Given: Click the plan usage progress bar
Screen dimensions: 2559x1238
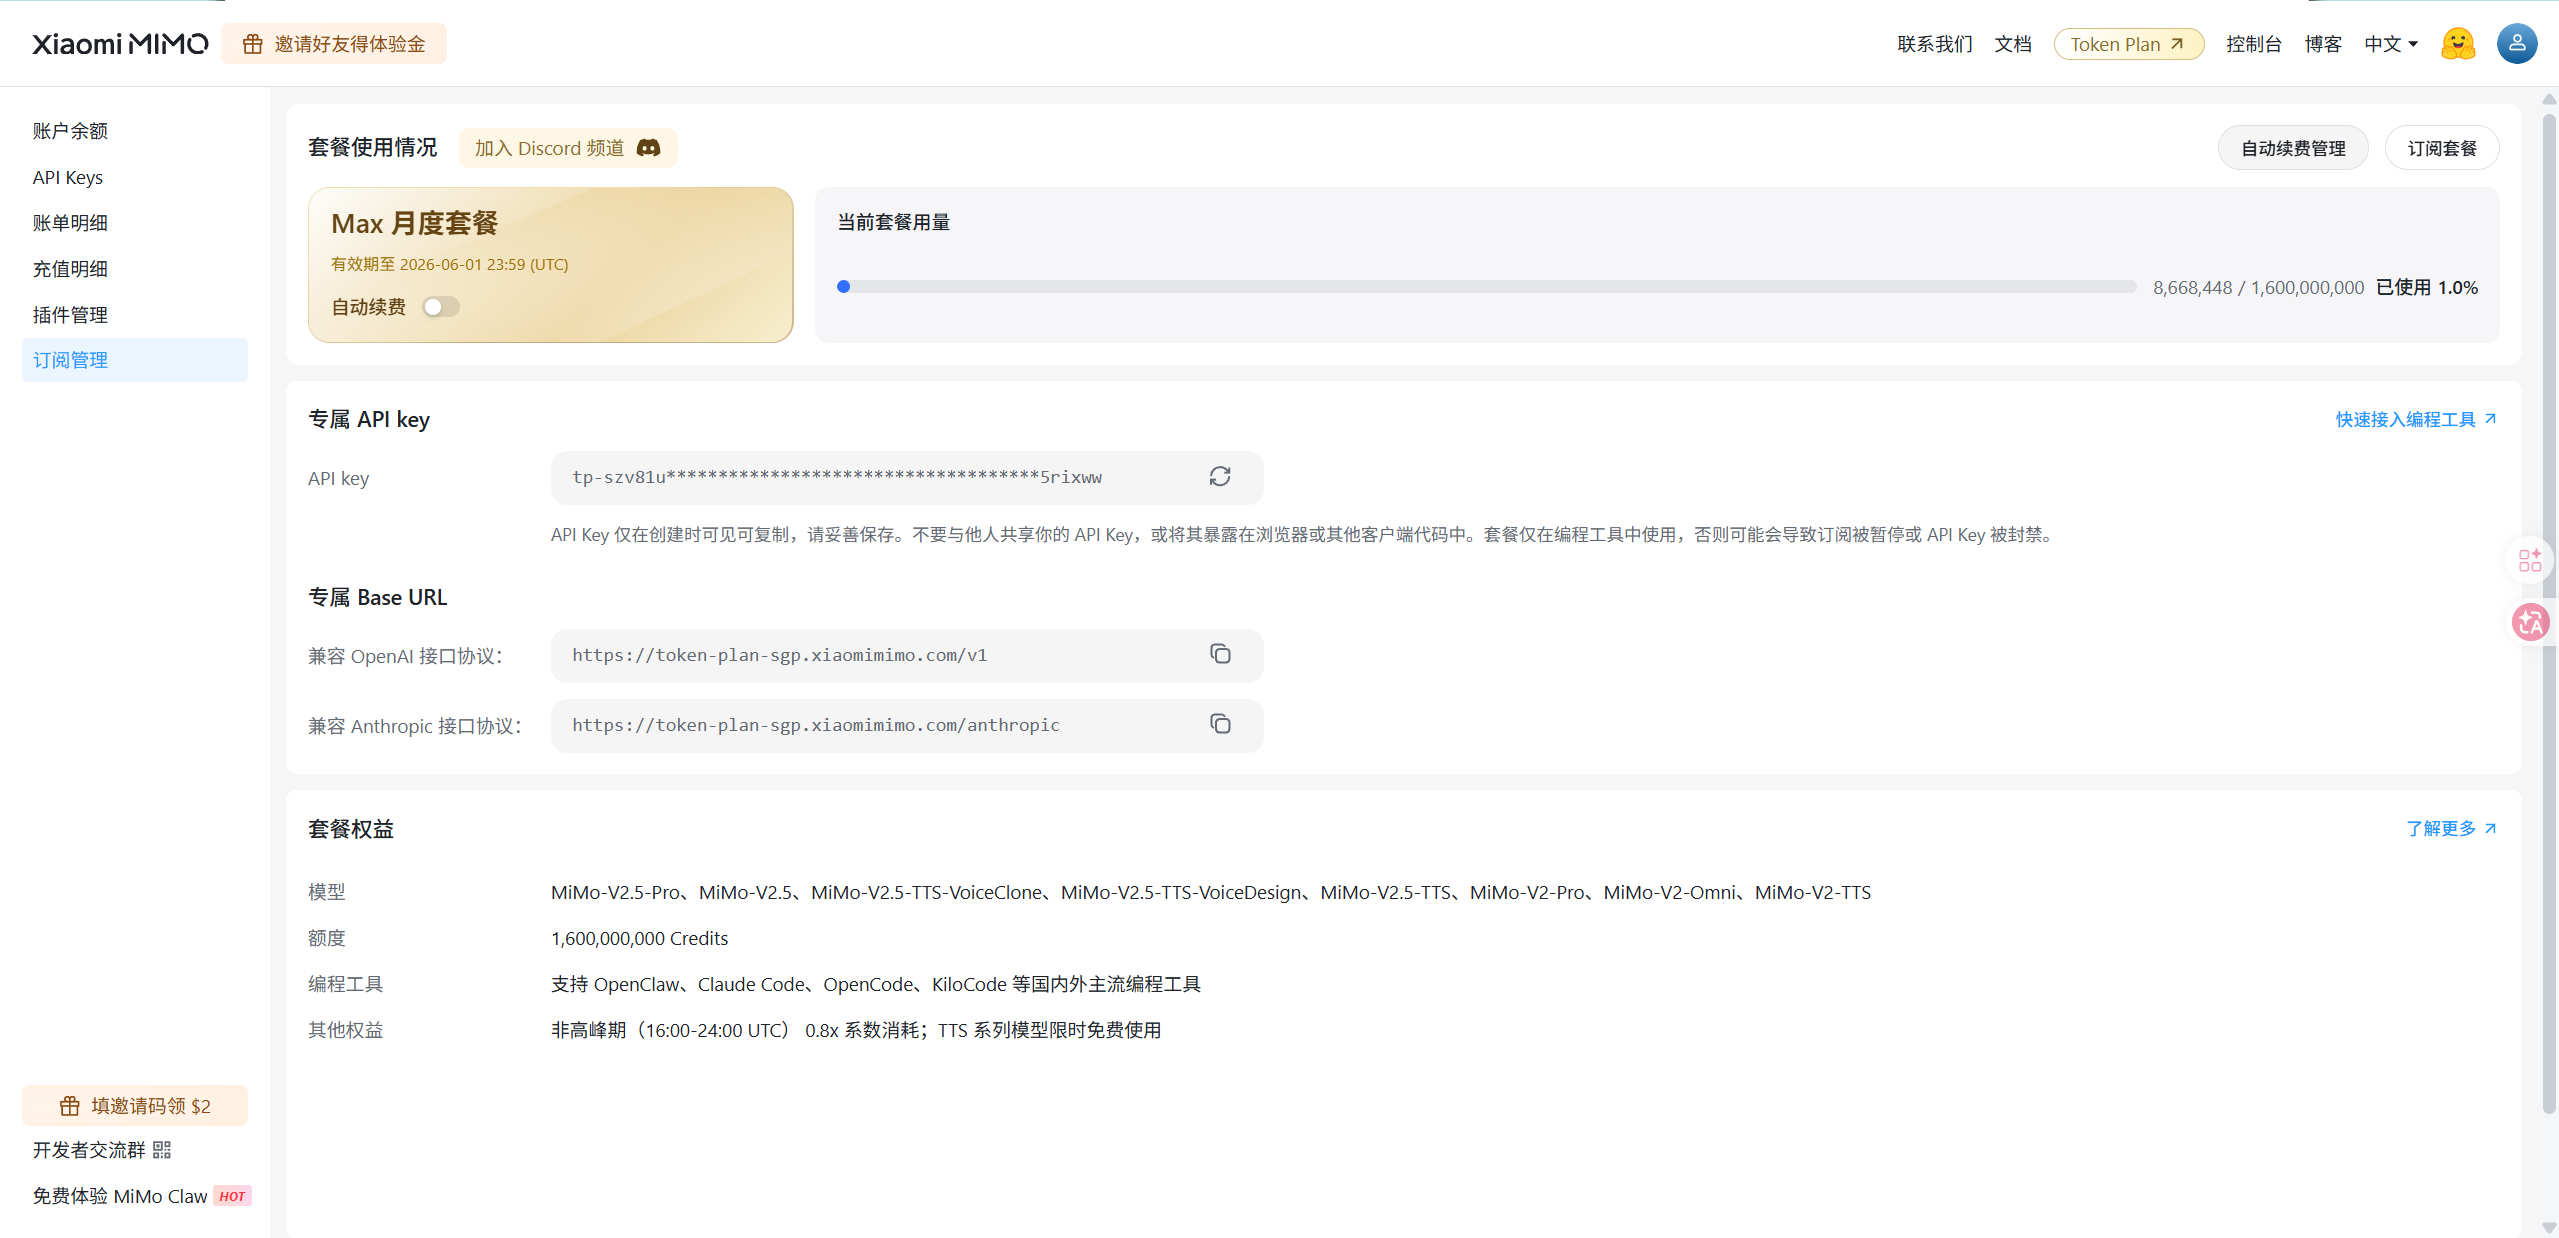Looking at the screenshot, I should (x=1487, y=287).
